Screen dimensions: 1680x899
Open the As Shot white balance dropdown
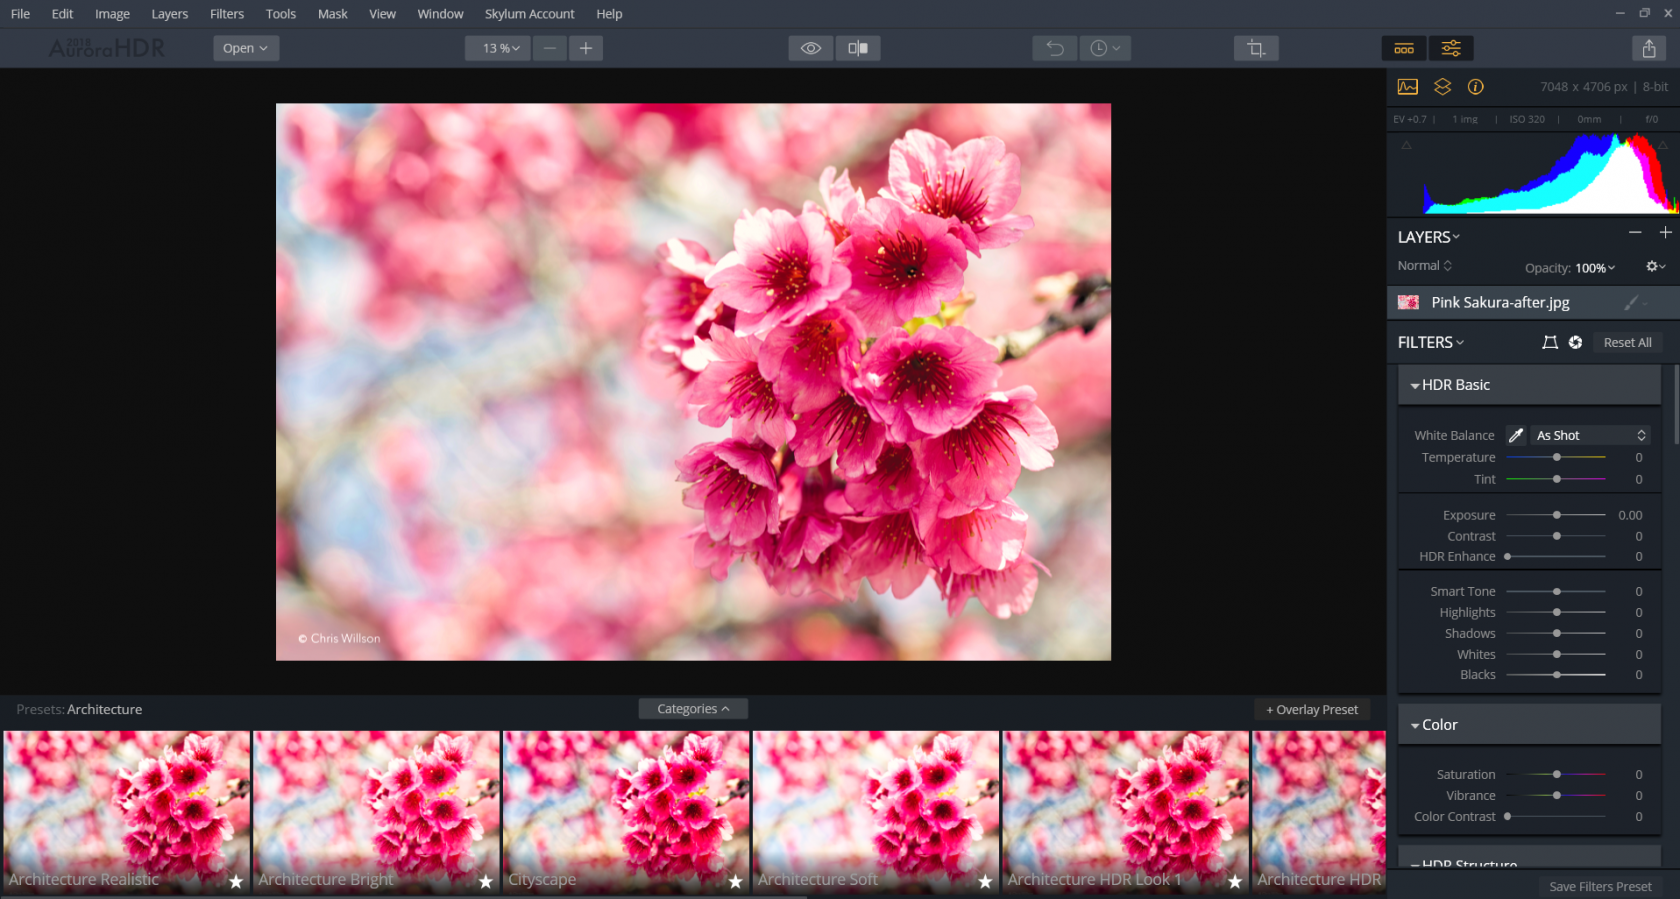point(1590,435)
